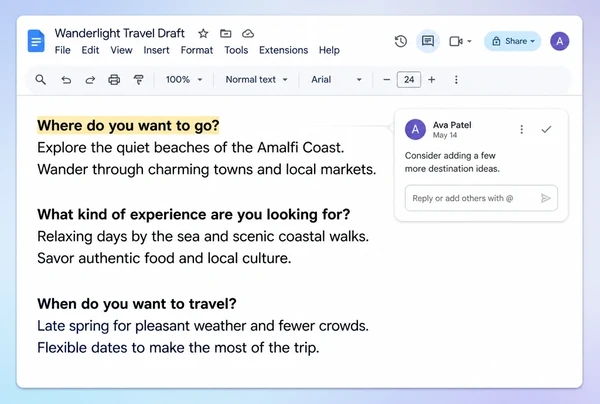This screenshot has width=600, height=404.
Task: Click the line Savor authentic food
Action: 164,258
